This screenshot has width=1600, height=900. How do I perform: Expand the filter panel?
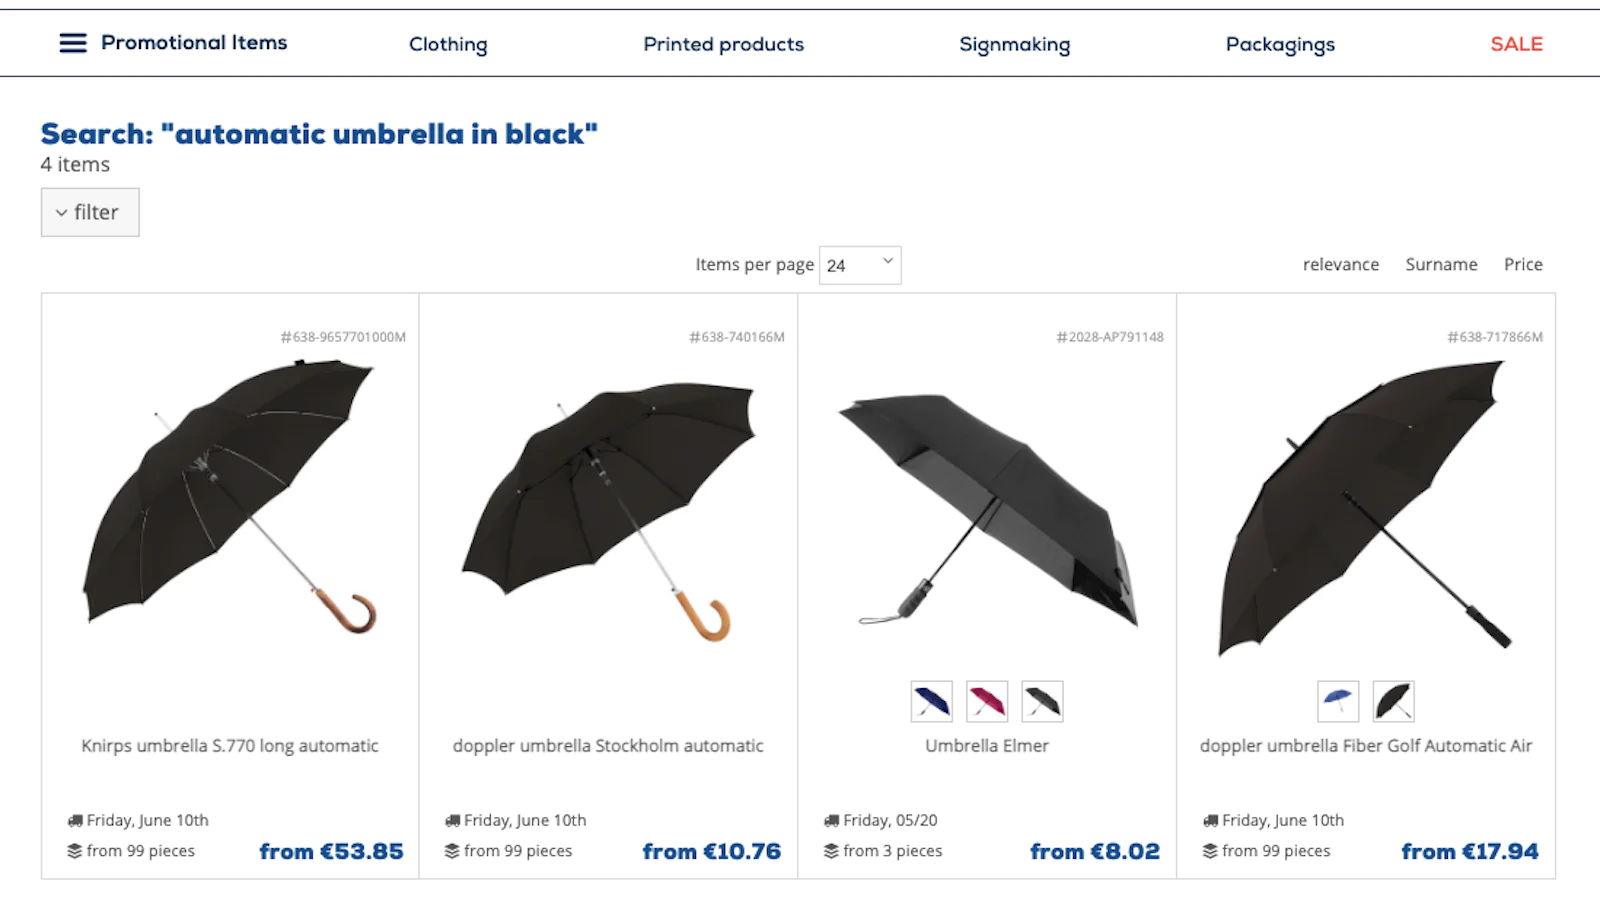(90, 212)
